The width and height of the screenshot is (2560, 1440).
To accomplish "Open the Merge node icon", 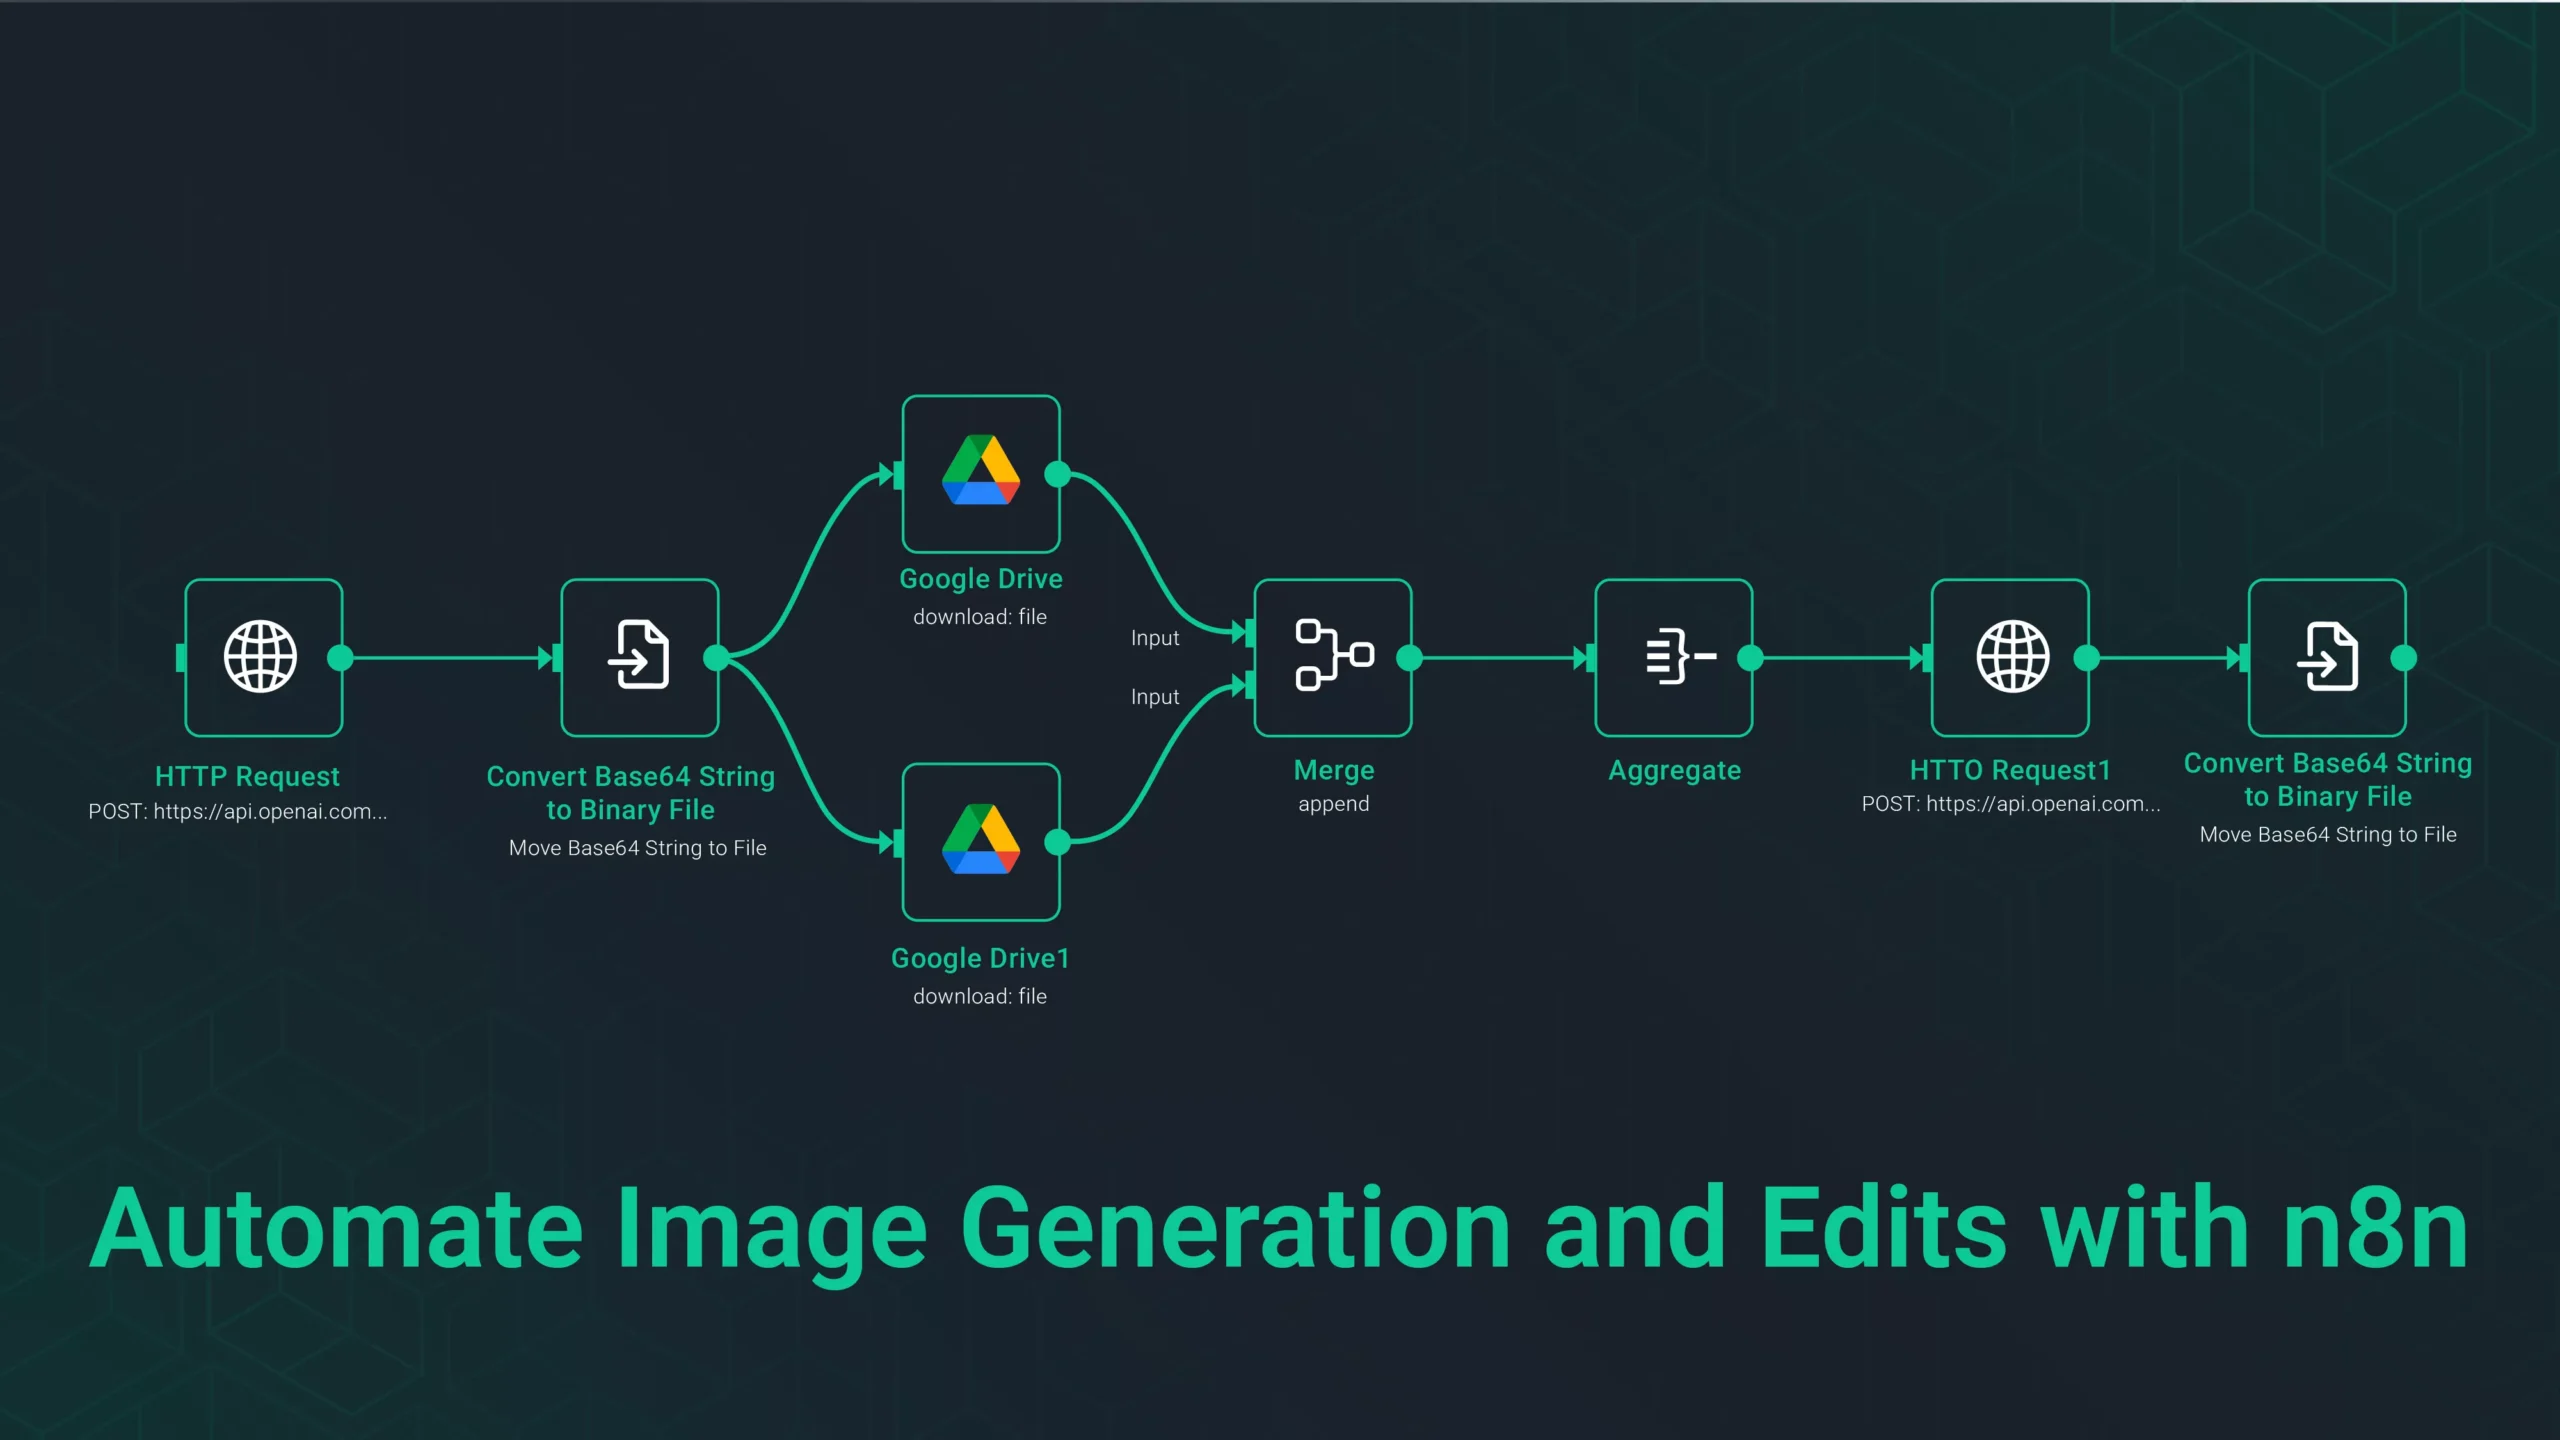I will click(1333, 657).
